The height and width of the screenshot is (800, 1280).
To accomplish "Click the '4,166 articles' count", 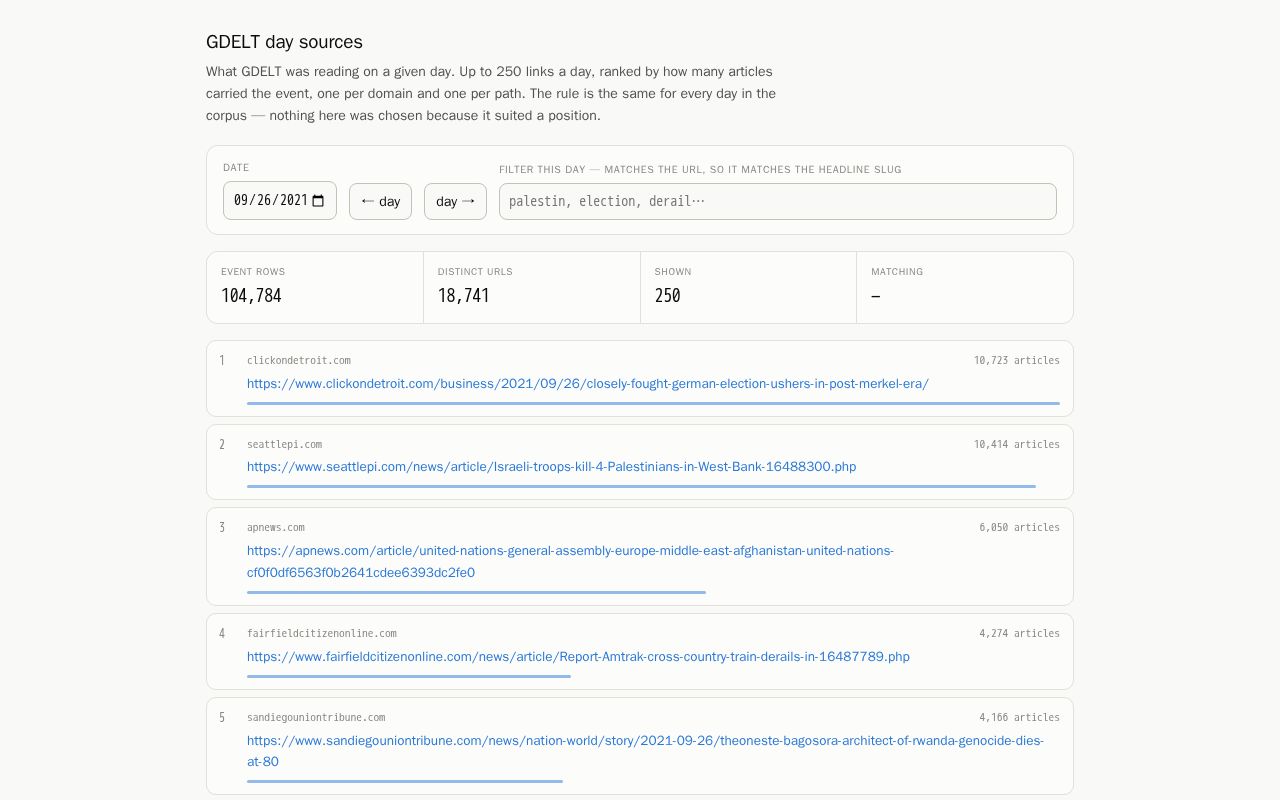I will pos(1020,717).
